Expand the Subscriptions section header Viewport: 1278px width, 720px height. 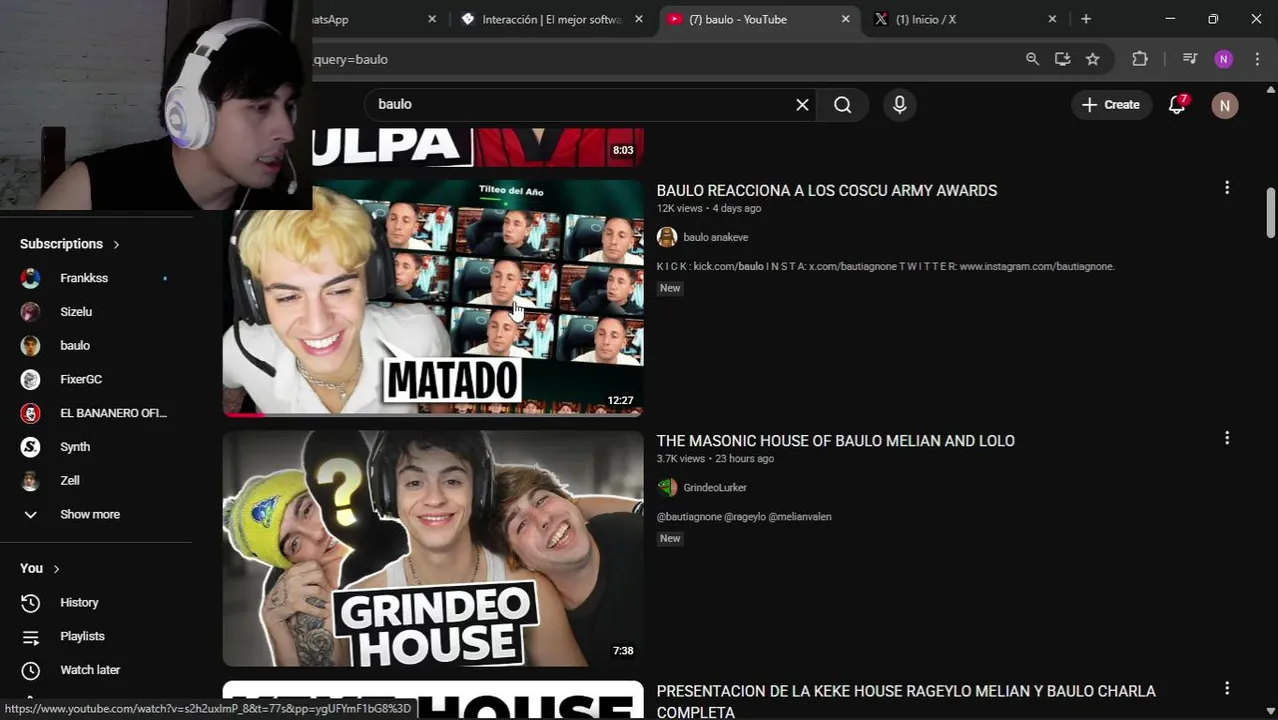pos(70,244)
